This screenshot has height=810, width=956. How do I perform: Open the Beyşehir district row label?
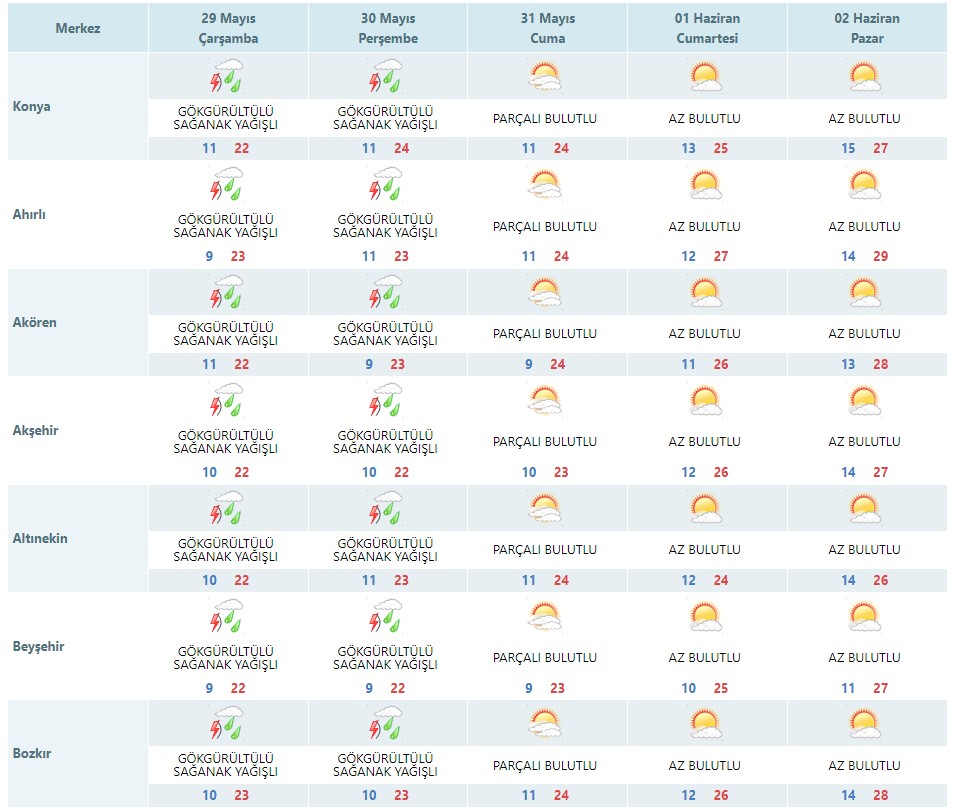38,646
